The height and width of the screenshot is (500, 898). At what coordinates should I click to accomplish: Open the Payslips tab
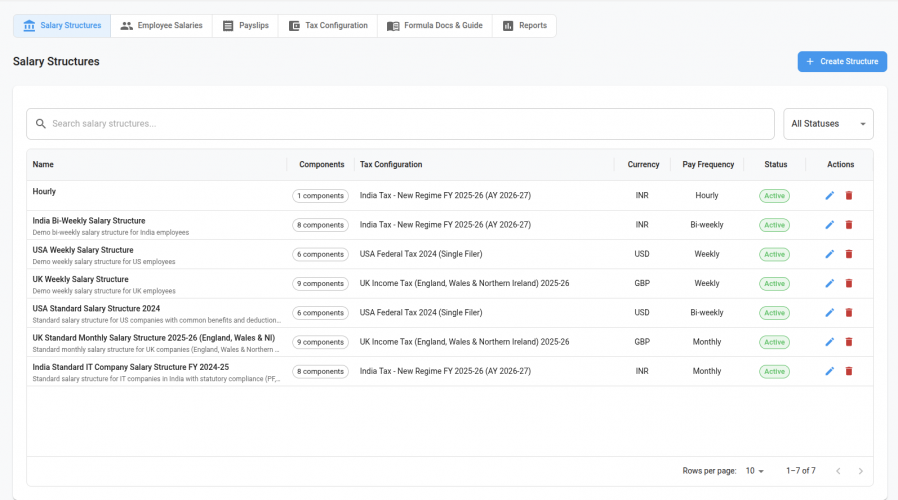point(244,26)
